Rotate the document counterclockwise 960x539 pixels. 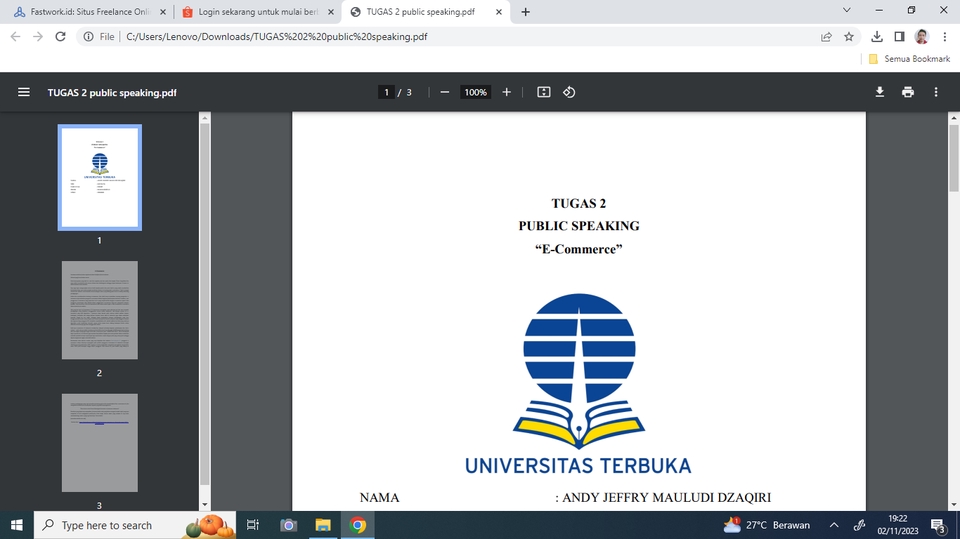(x=569, y=92)
